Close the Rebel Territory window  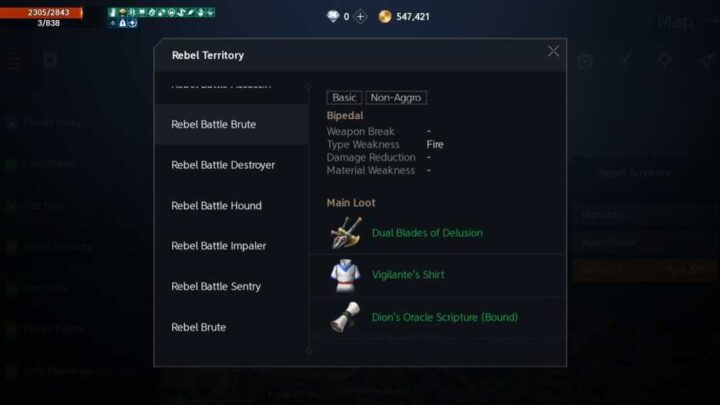(553, 51)
